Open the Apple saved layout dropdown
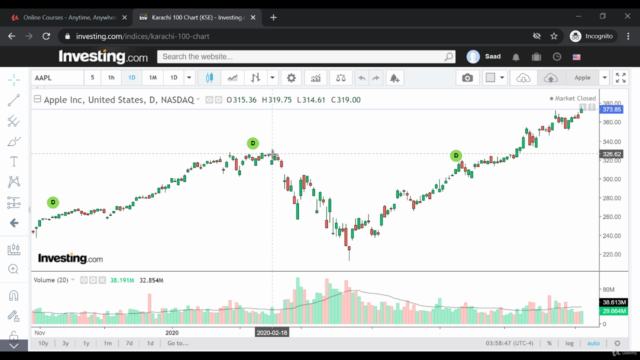The width and height of the screenshot is (640, 360). pos(604,78)
